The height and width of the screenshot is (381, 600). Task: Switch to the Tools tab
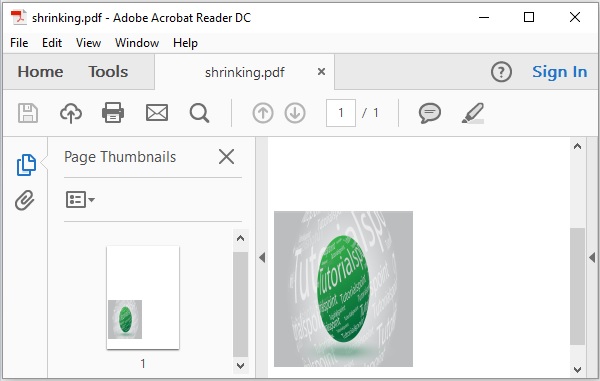click(108, 72)
